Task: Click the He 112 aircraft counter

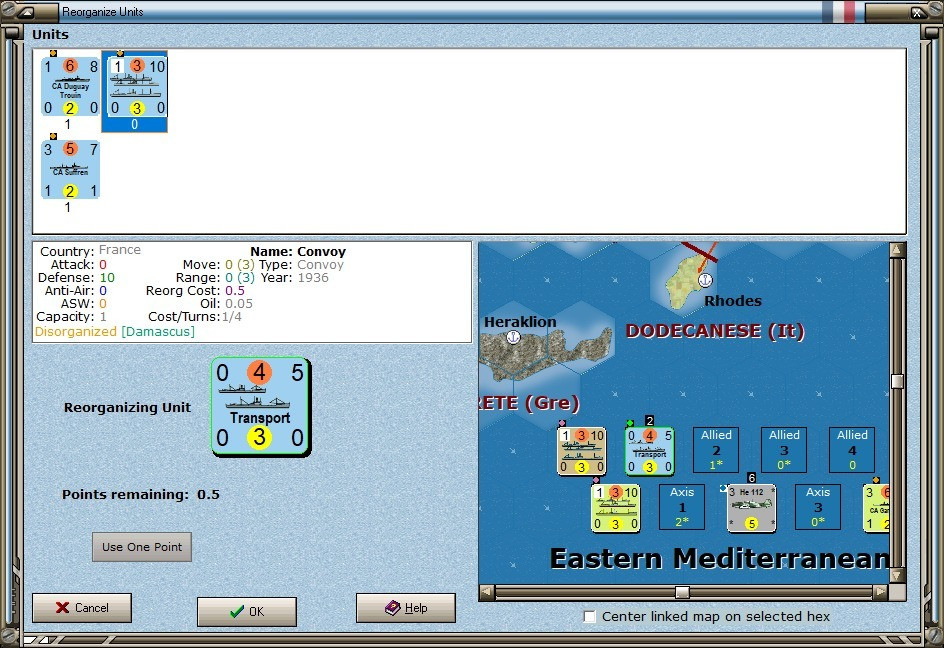Action: (x=751, y=508)
